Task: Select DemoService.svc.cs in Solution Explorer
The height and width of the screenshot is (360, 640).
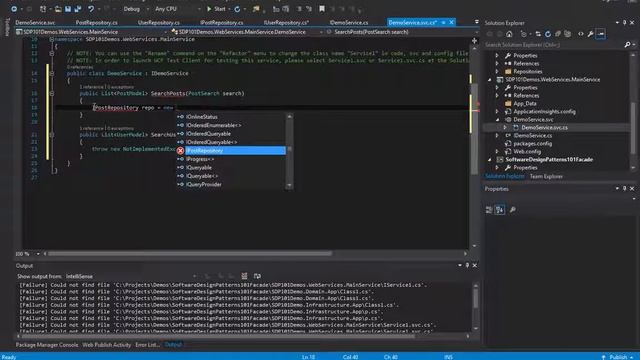Action: [544, 128]
